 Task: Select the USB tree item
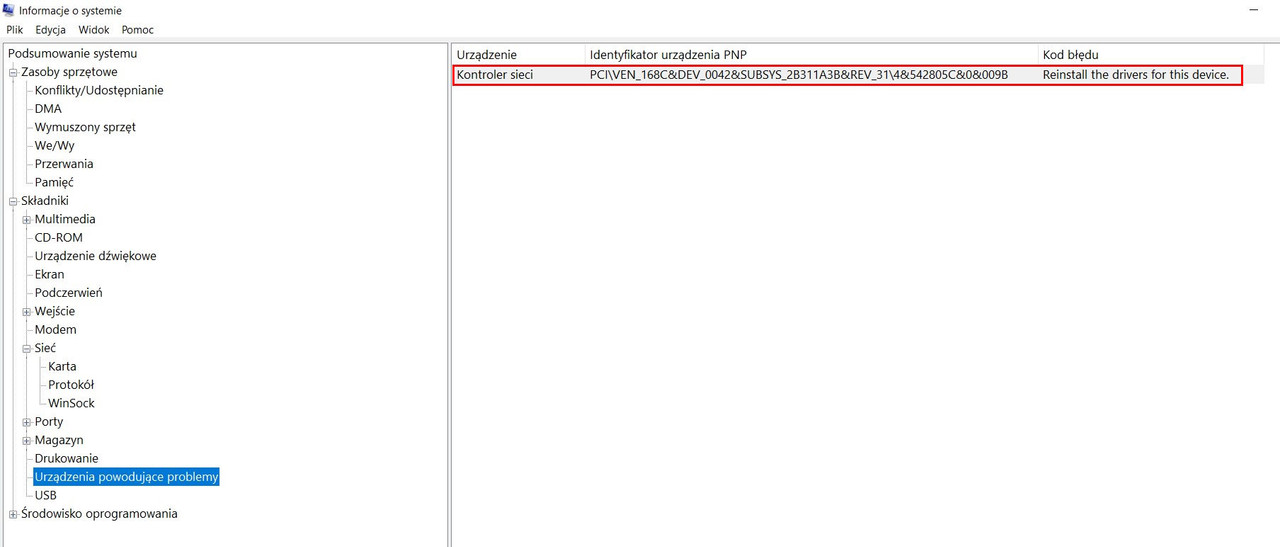click(45, 495)
